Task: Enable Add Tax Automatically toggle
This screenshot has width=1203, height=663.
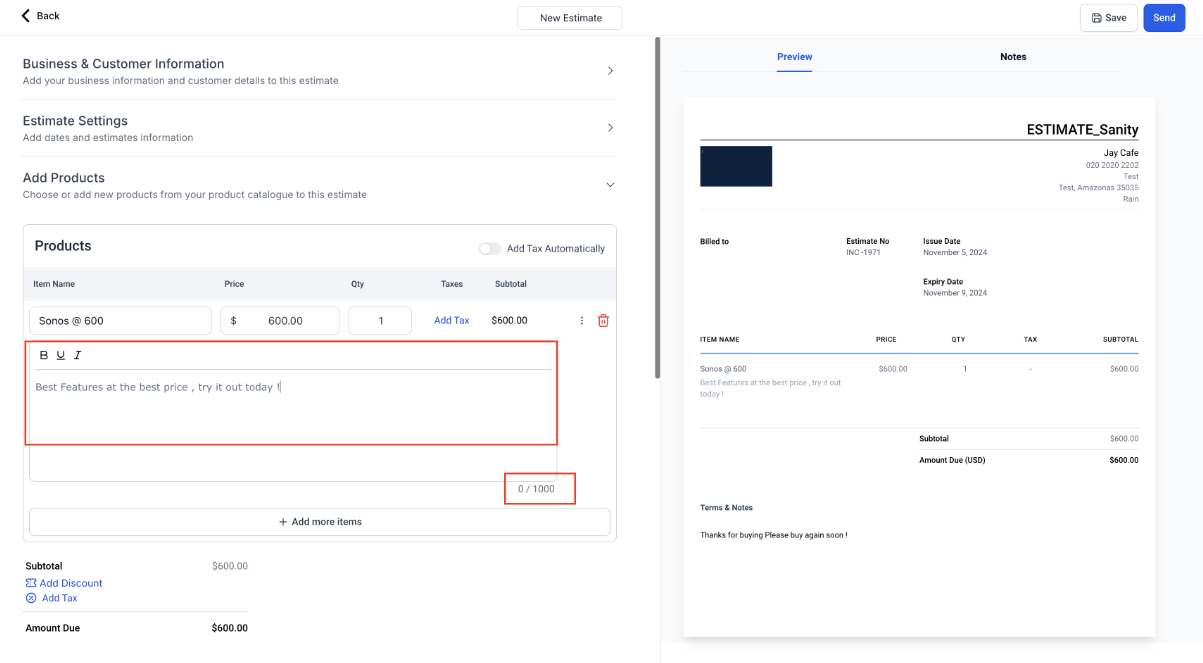Action: click(x=489, y=249)
